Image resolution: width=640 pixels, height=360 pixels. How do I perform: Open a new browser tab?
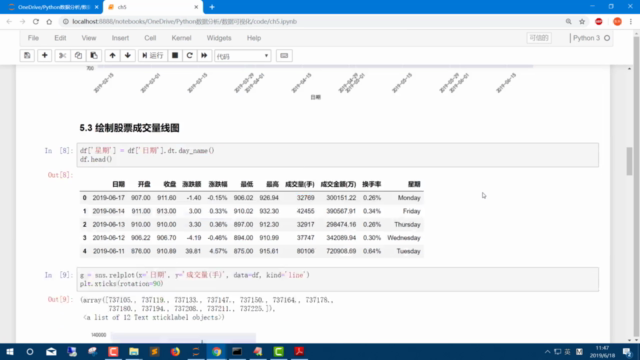(212, 7)
